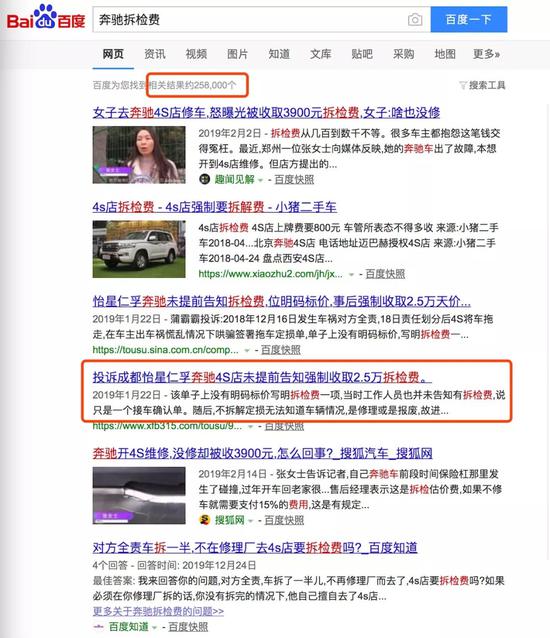Expand dropdown arrow after xfb315.com URL

click(x=251, y=426)
